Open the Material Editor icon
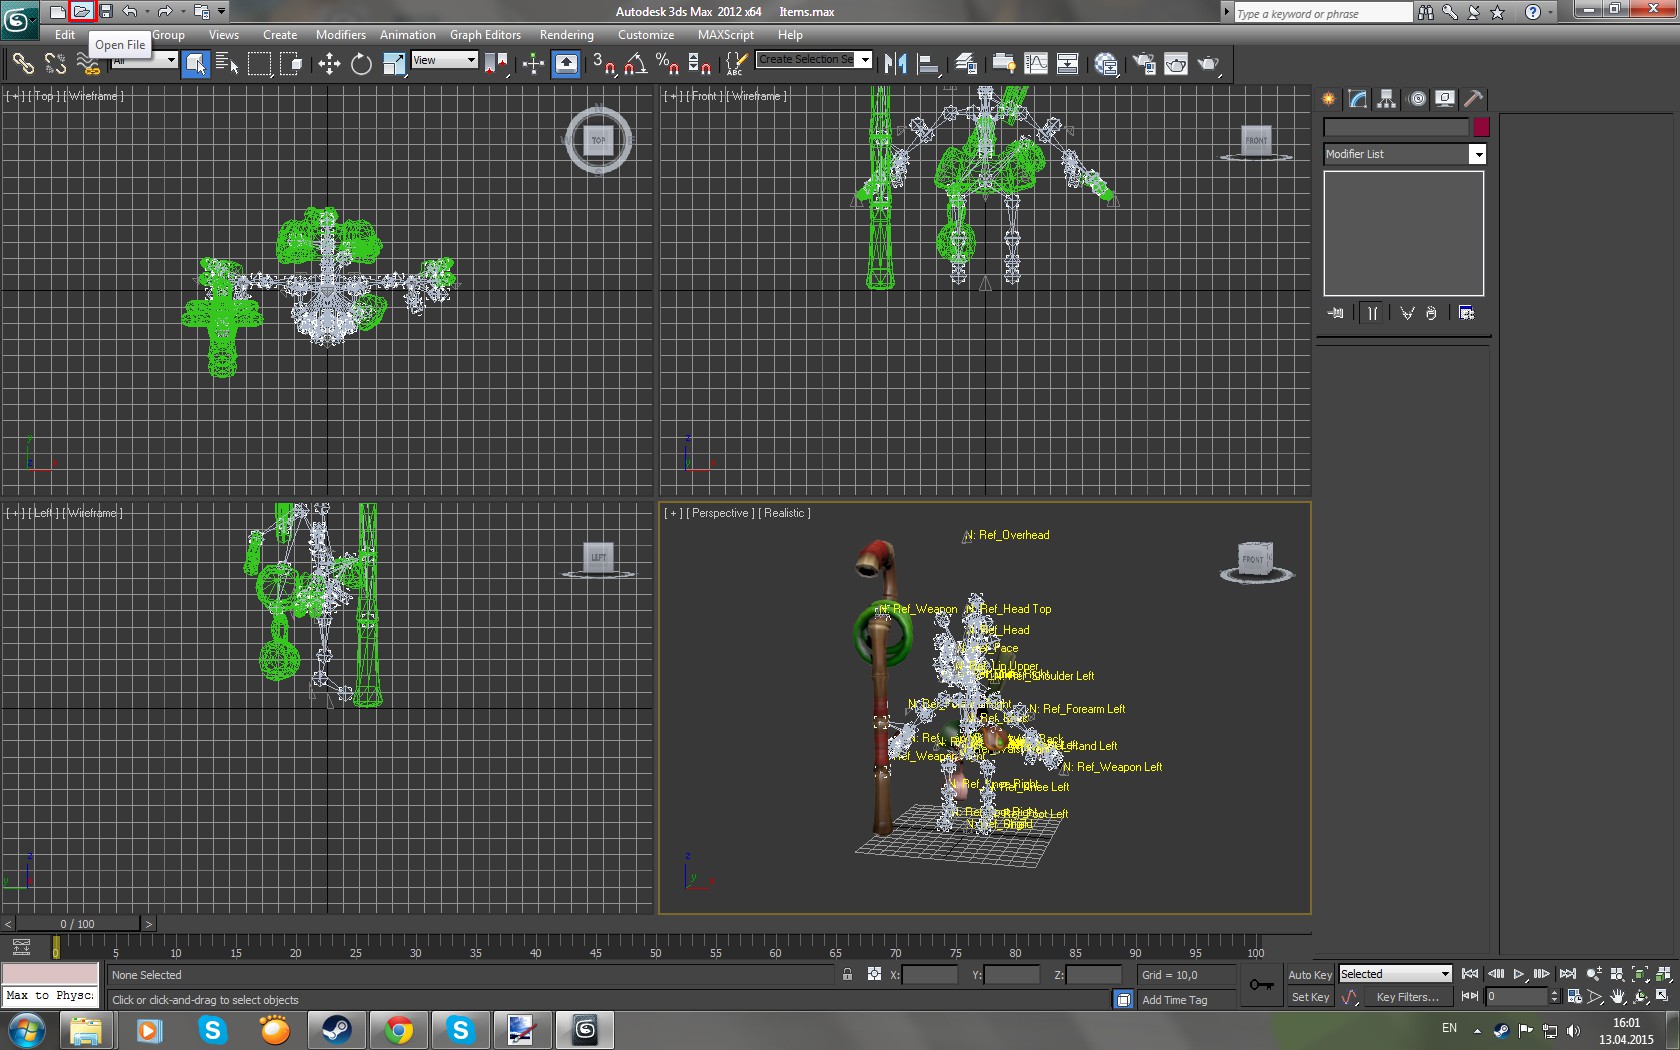1680x1050 pixels. coord(1106,64)
